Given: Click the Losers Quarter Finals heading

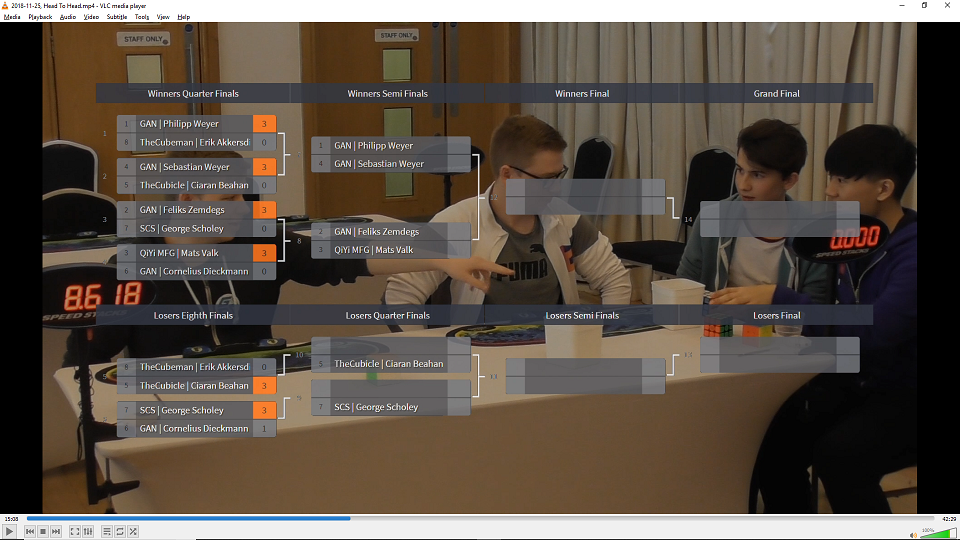Looking at the screenshot, I should [388, 315].
